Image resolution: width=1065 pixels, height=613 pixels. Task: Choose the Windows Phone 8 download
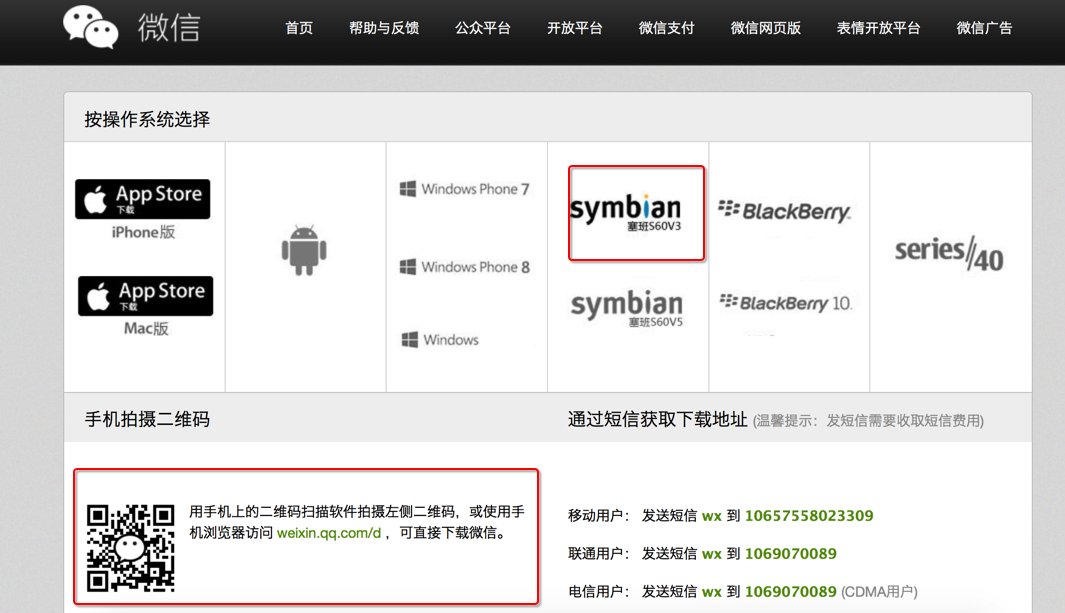click(x=465, y=267)
